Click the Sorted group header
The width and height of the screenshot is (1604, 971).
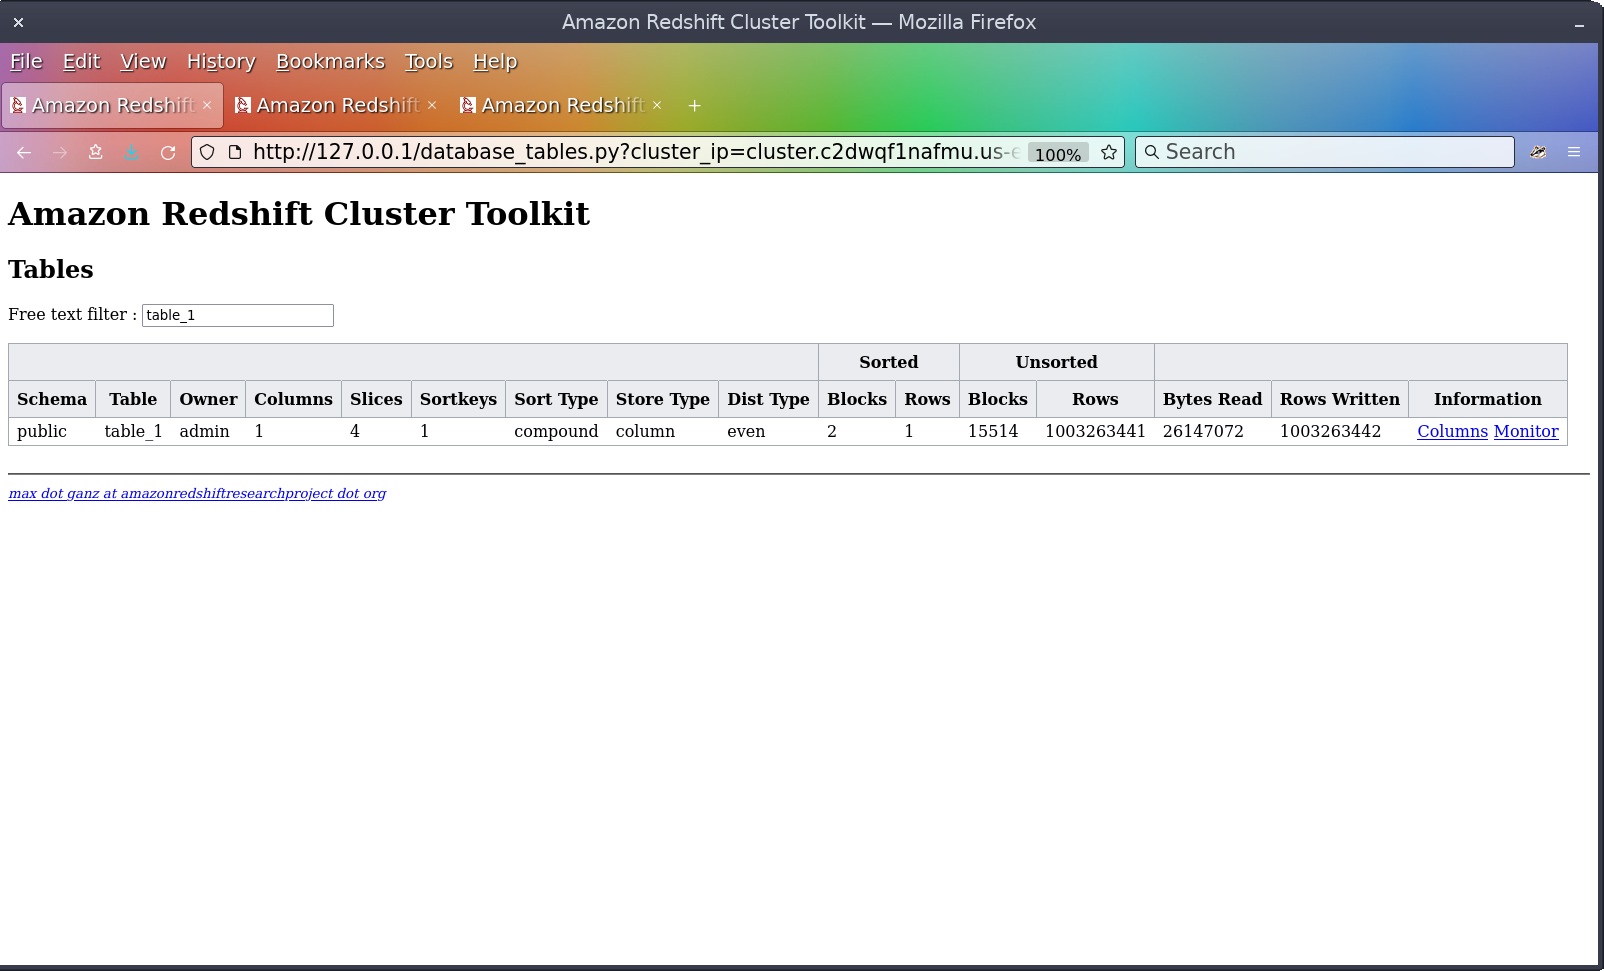(889, 362)
